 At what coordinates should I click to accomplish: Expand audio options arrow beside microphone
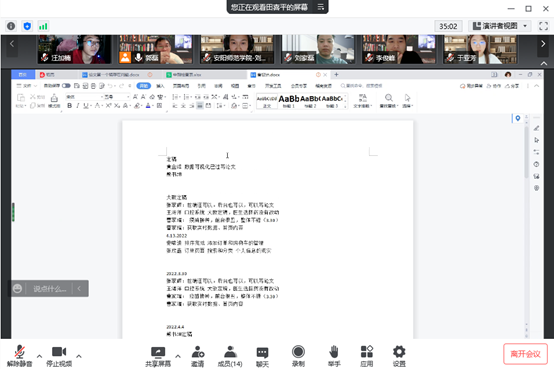(39, 356)
